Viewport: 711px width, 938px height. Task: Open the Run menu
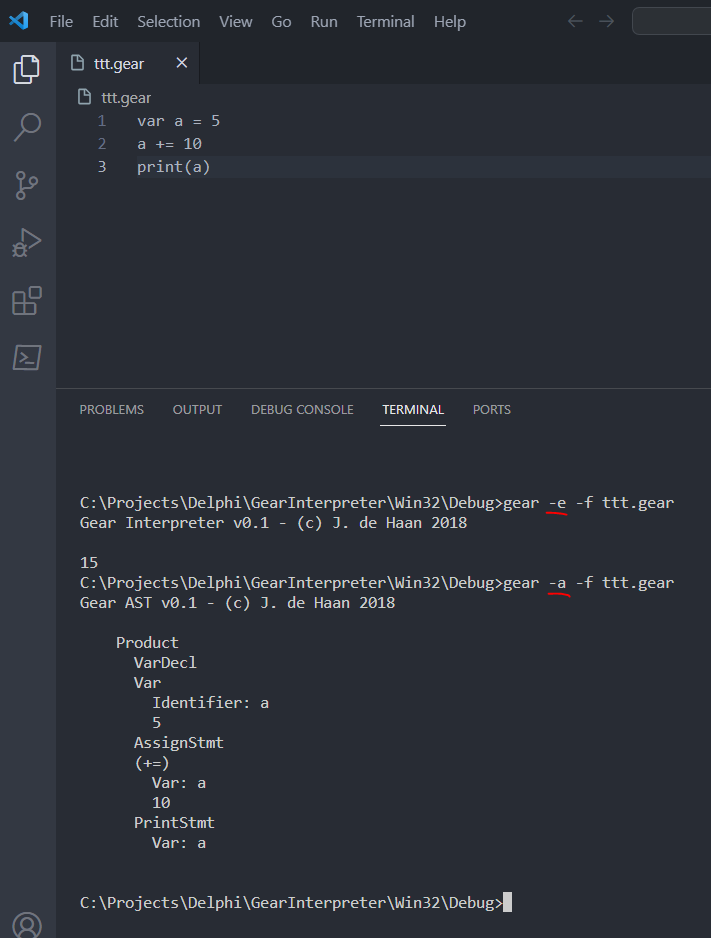324,22
